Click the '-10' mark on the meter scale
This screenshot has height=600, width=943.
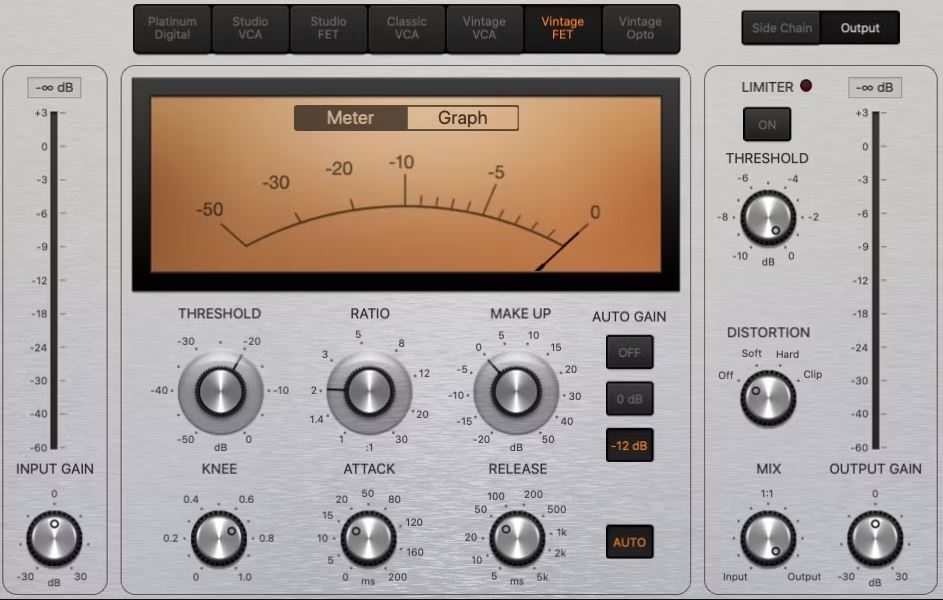coord(401,162)
